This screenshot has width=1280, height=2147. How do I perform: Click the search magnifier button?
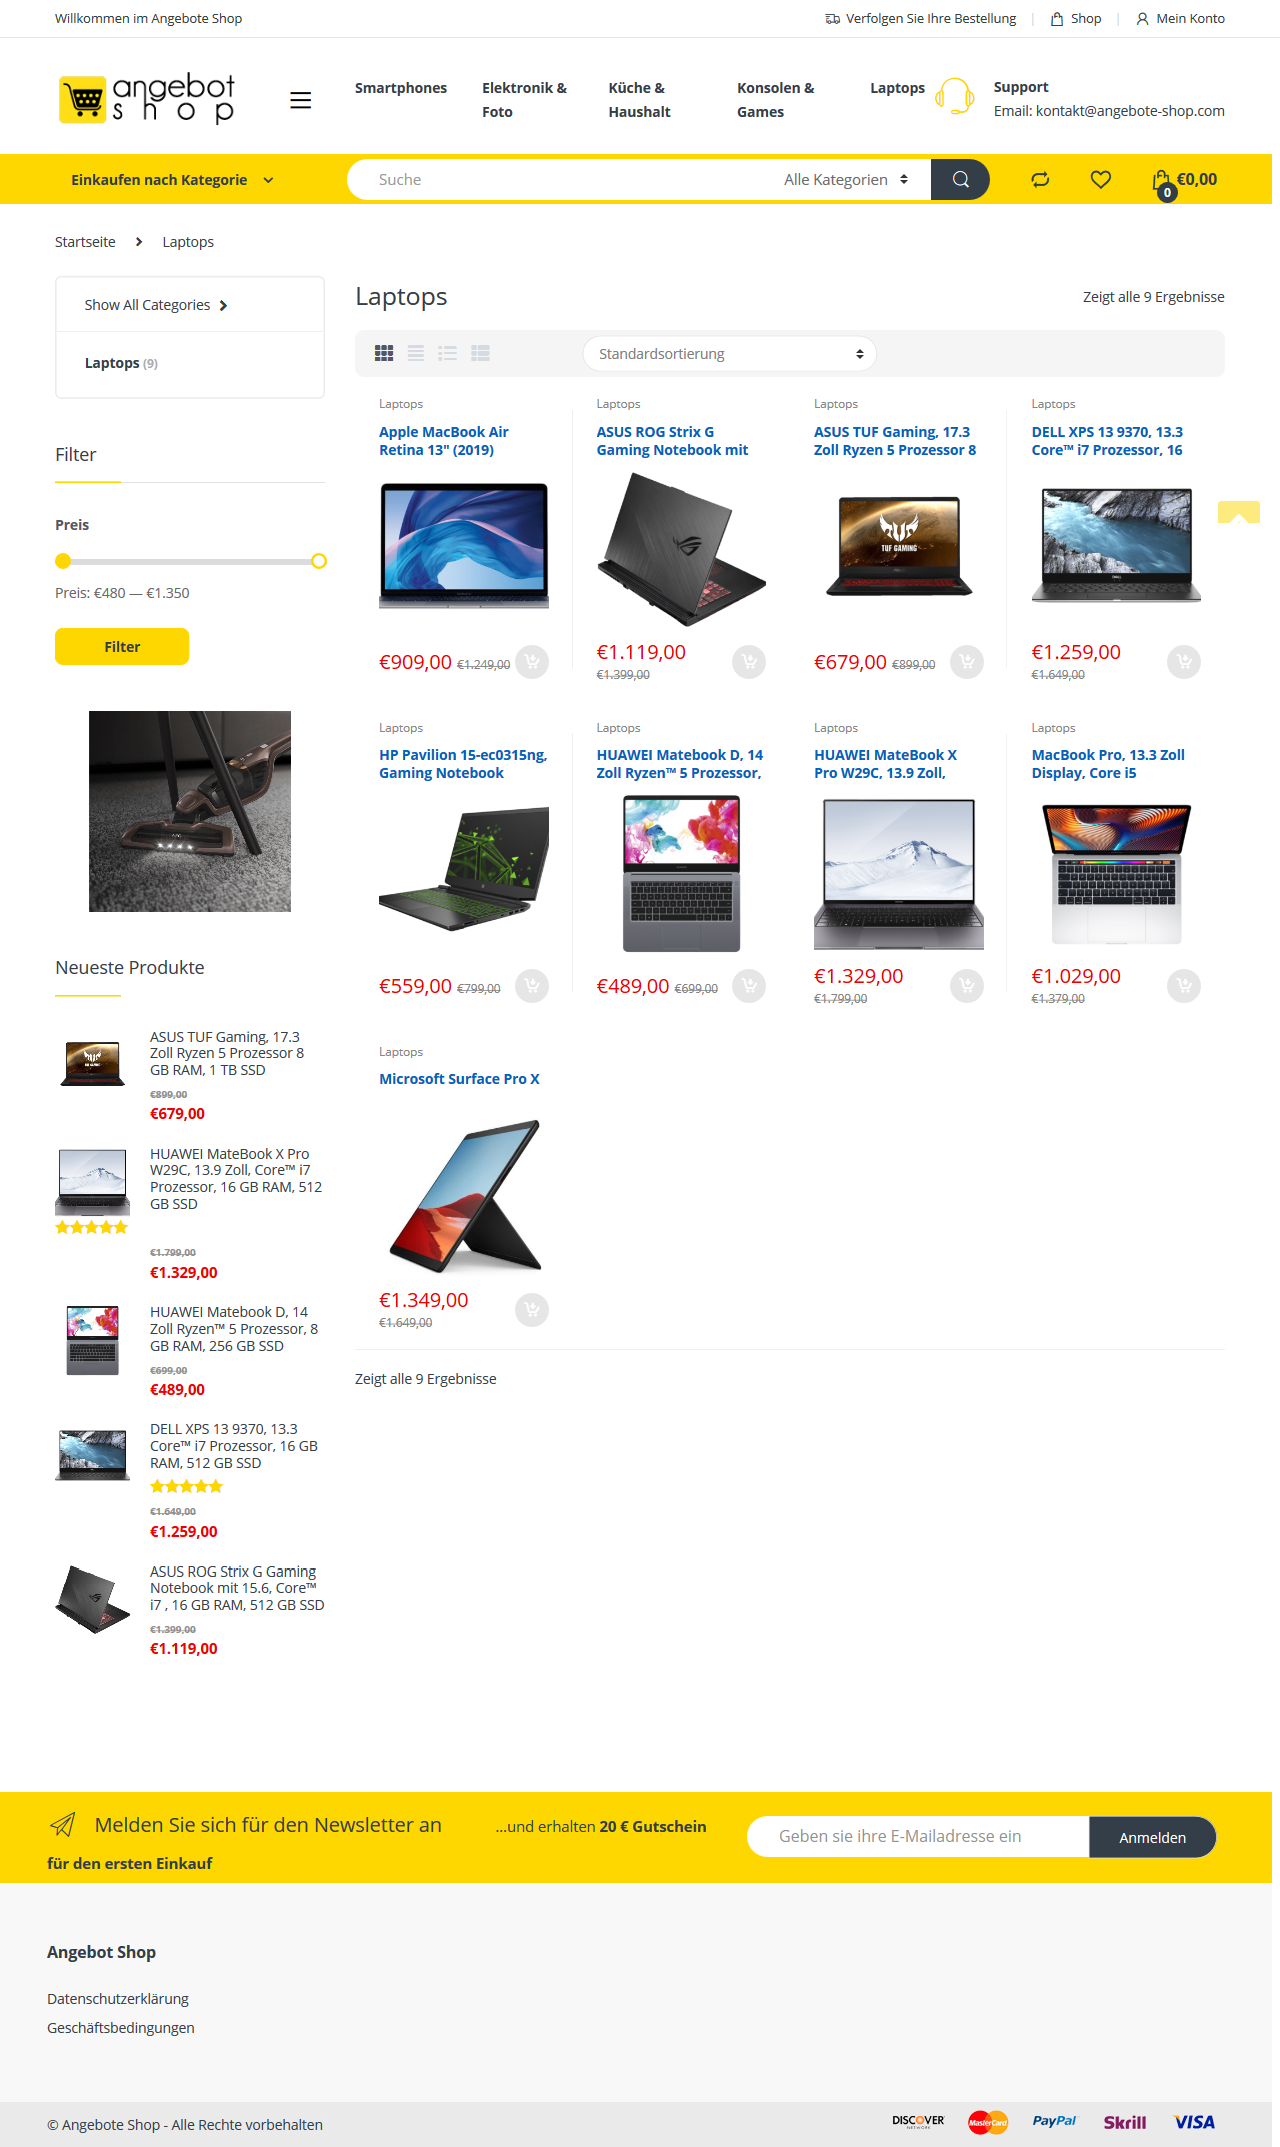pos(960,179)
